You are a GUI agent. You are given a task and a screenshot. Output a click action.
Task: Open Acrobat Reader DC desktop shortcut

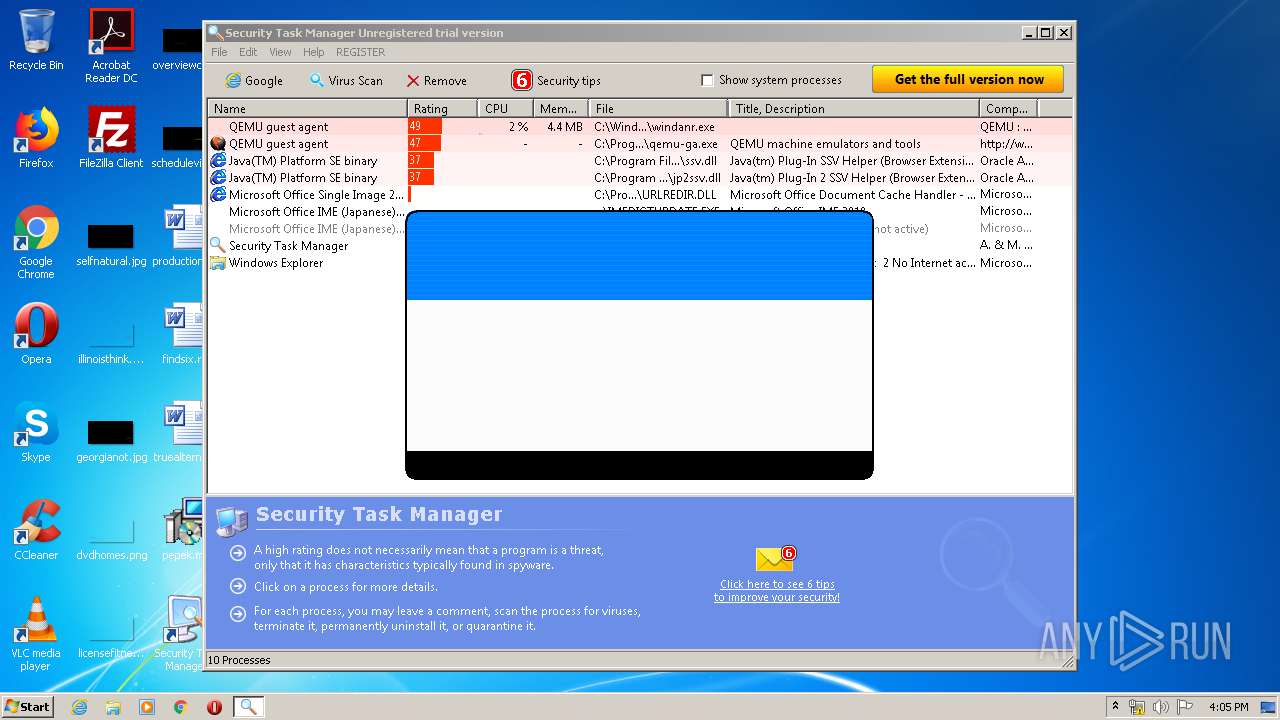click(111, 46)
